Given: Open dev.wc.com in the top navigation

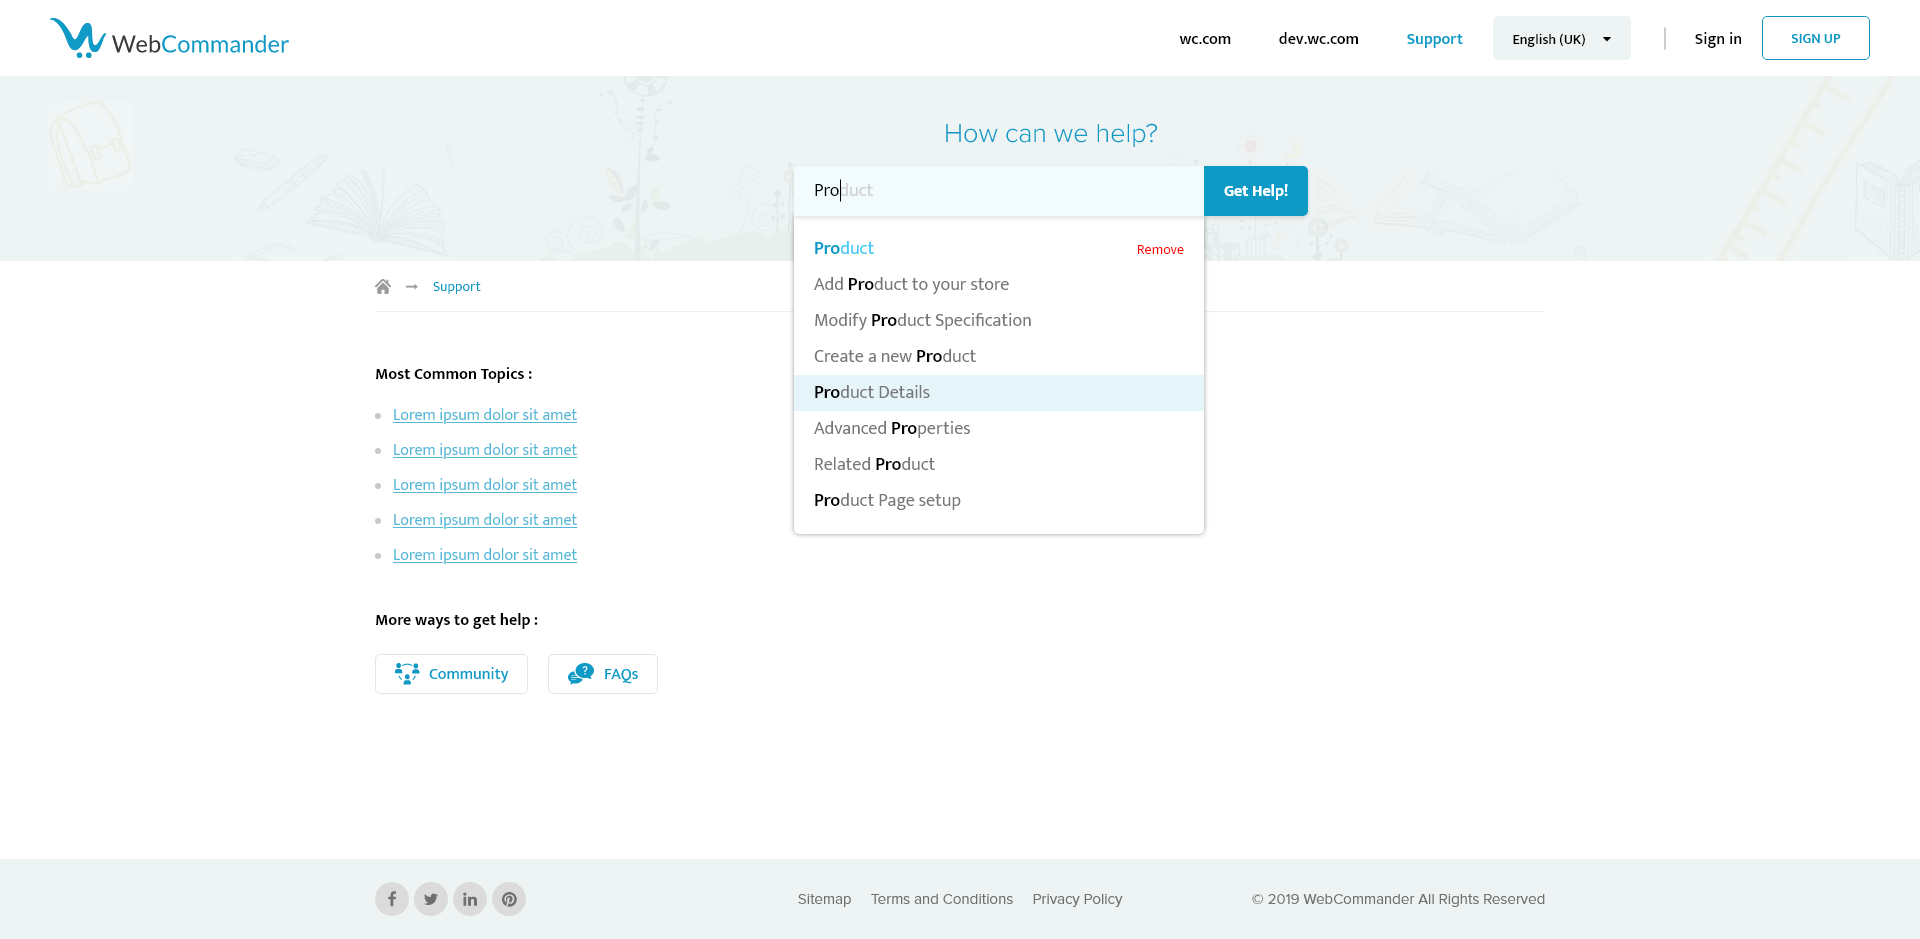Looking at the screenshot, I should point(1318,39).
